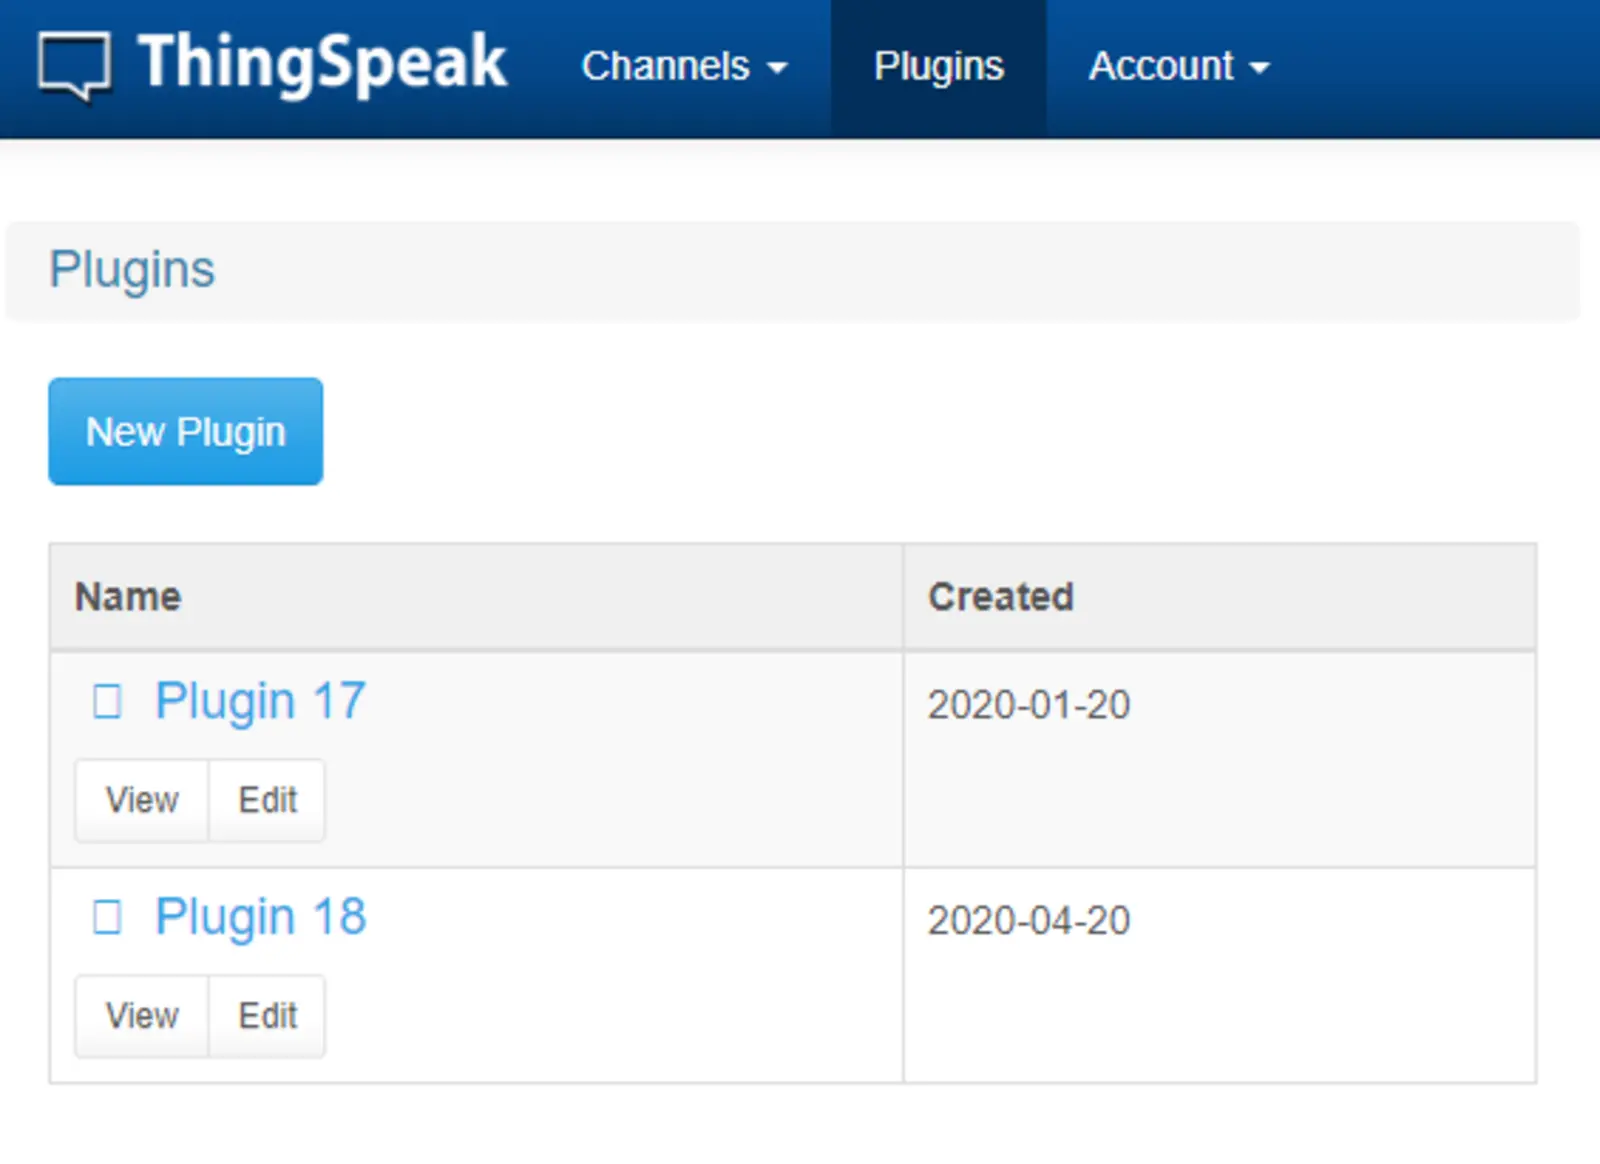The height and width of the screenshot is (1164, 1600).
Task: Click the 2020-01-20 created date cell
Action: [x=1028, y=705]
